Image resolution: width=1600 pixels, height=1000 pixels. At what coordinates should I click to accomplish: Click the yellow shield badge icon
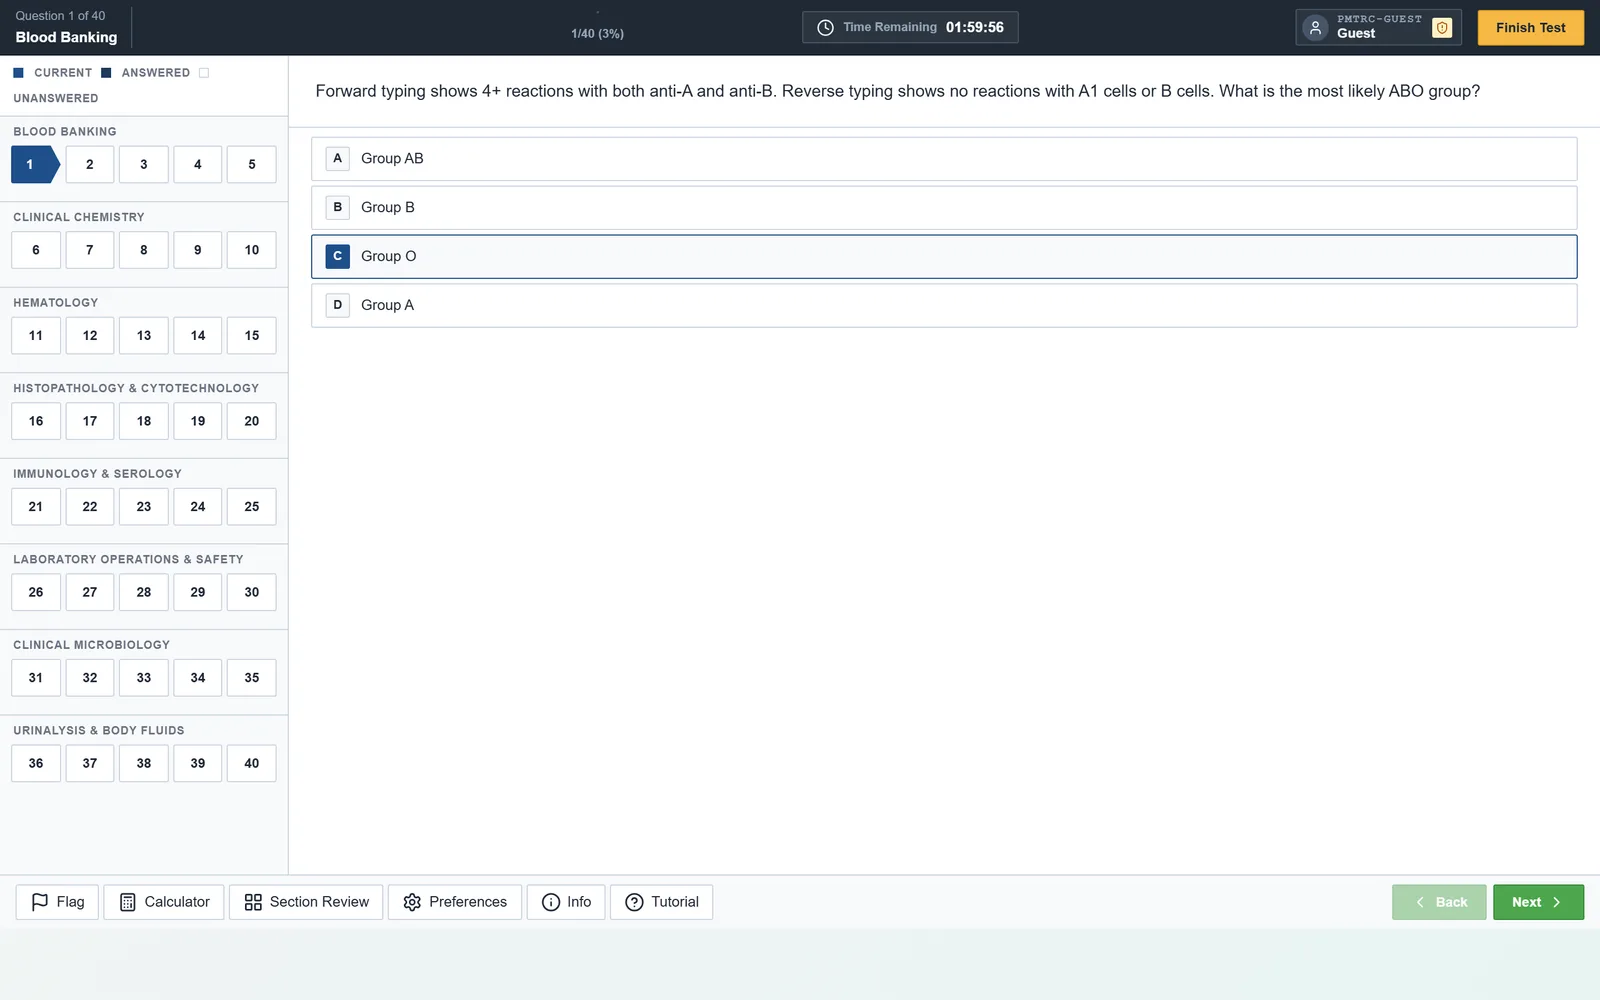[x=1442, y=28]
